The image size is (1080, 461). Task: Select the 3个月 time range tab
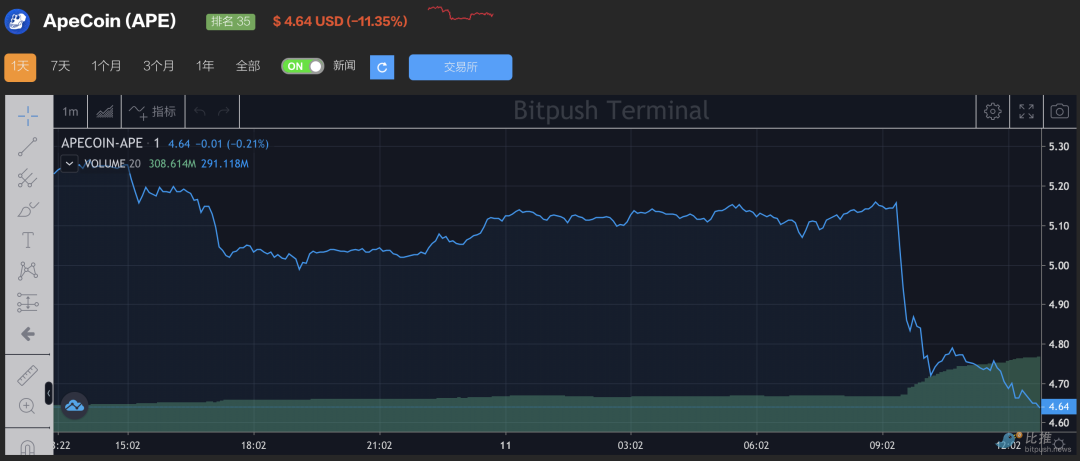pos(158,66)
